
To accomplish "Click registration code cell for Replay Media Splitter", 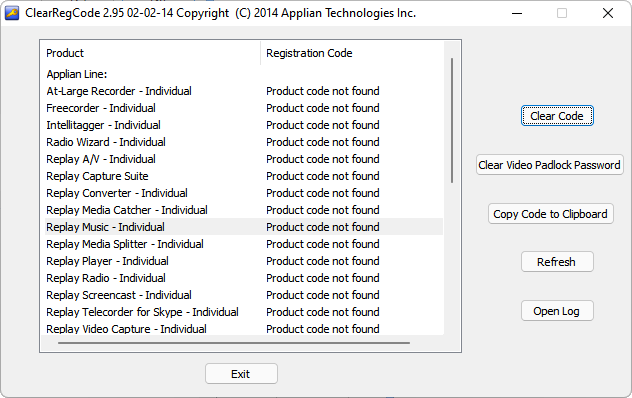I will 323,244.
